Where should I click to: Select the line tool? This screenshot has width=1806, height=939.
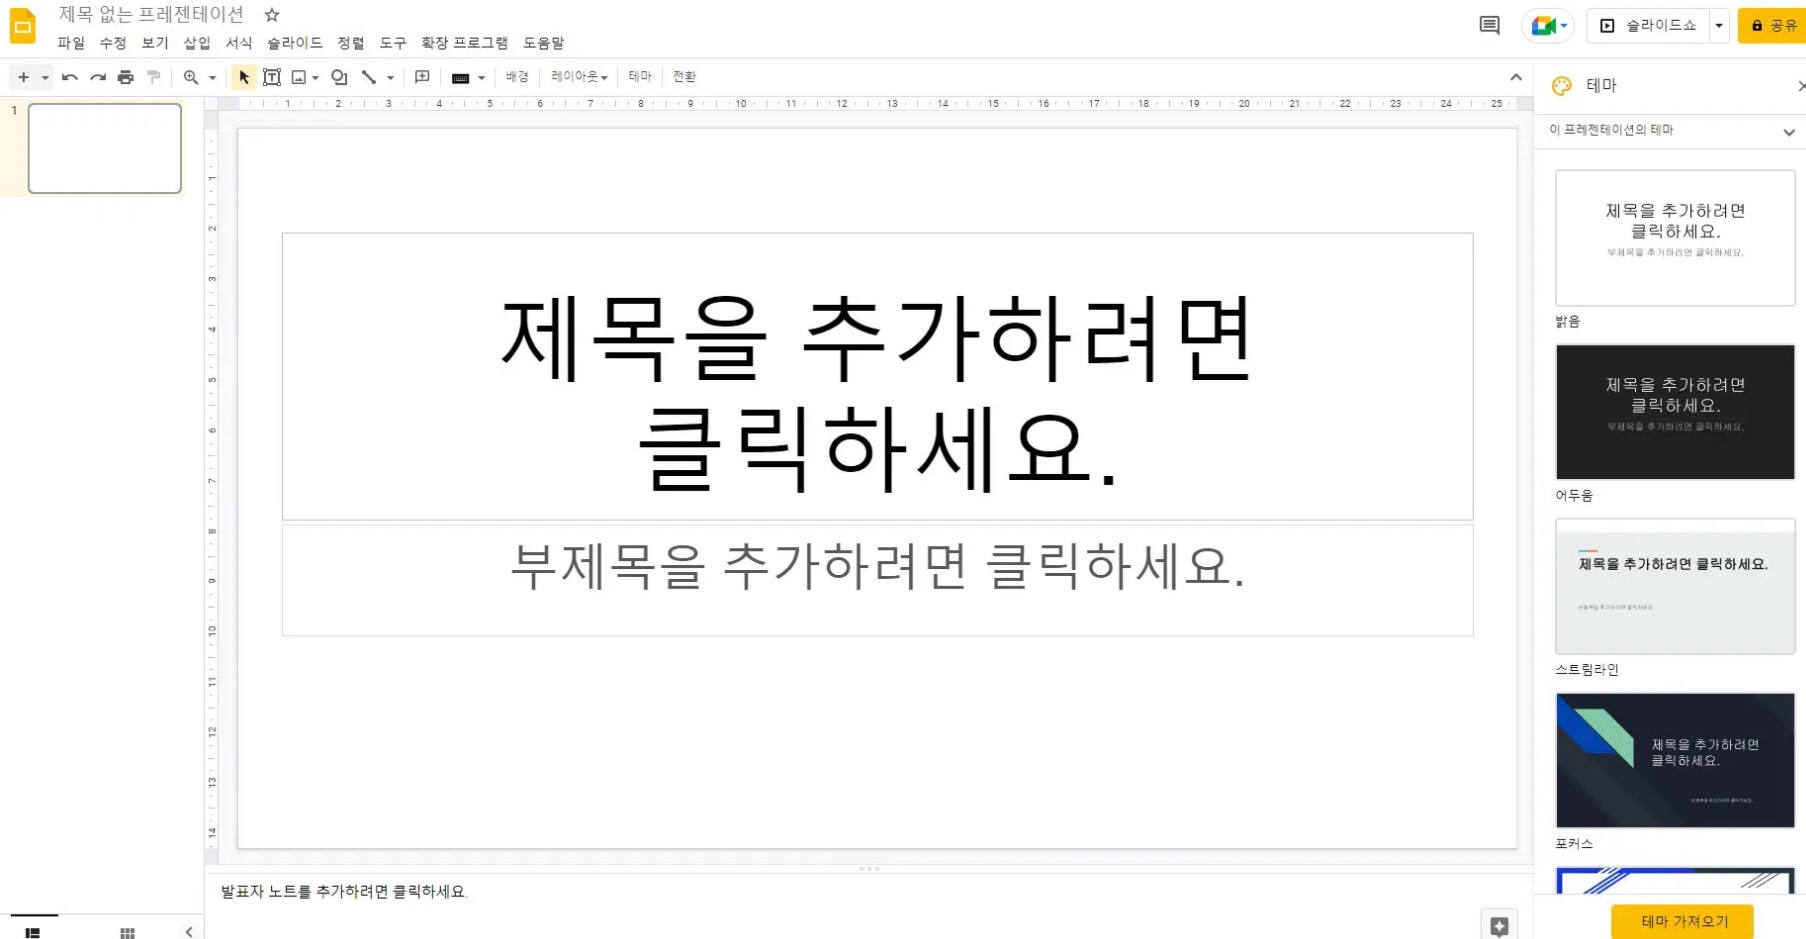[x=369, y=77]
